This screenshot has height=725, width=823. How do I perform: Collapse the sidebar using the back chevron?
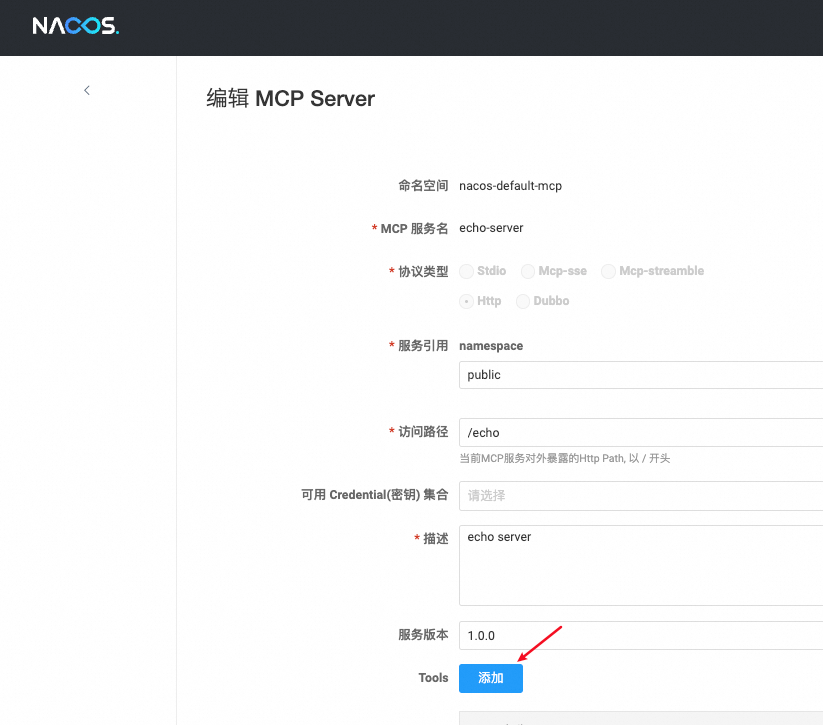point(86,90)
